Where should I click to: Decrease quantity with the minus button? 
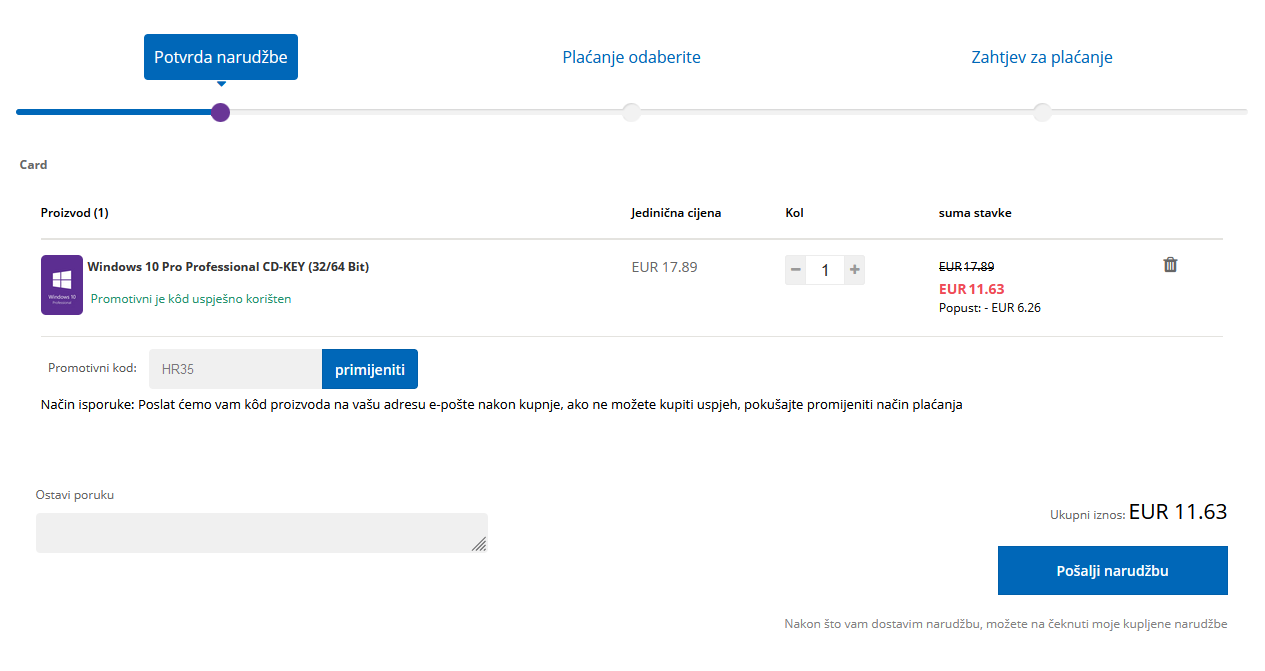(x=796, y=270)
